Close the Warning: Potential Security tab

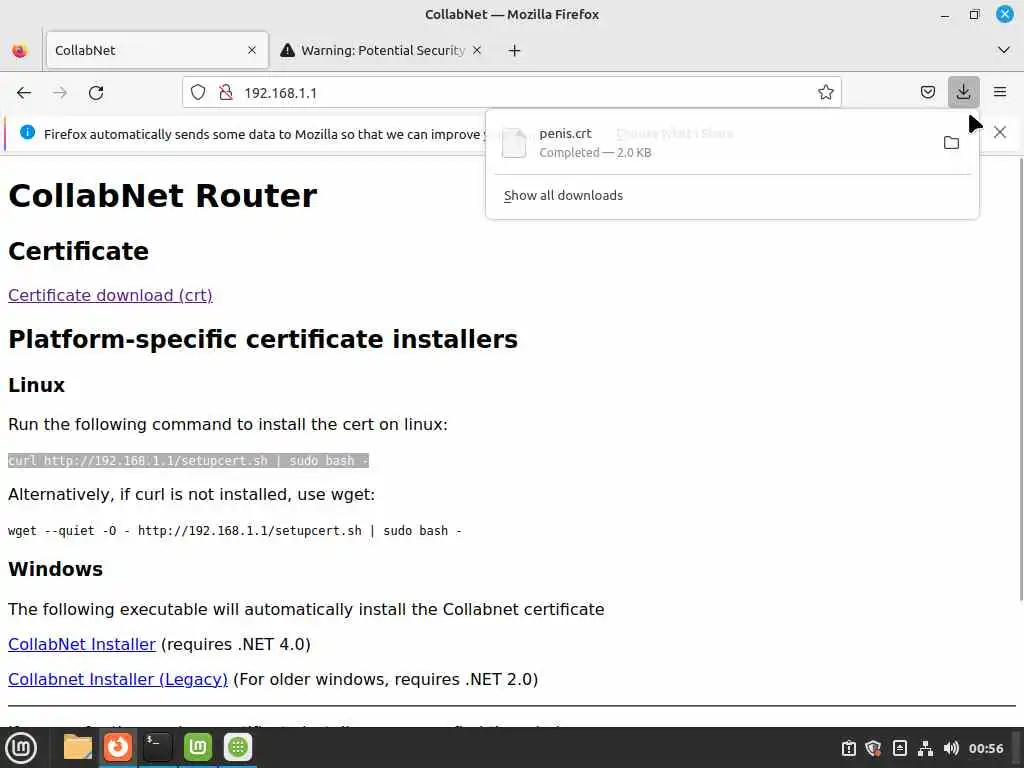tap(477, 50)
